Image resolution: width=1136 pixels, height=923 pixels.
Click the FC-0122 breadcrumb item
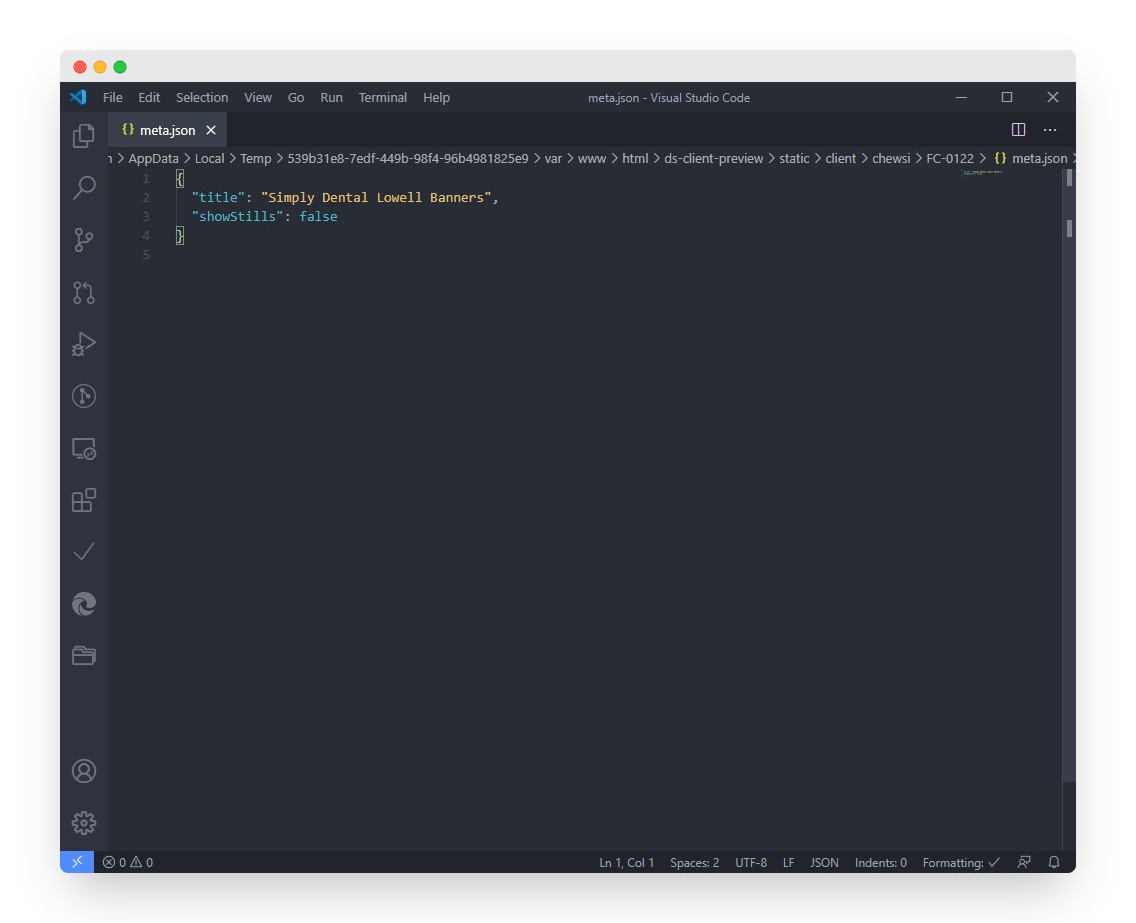pos(948,158)
